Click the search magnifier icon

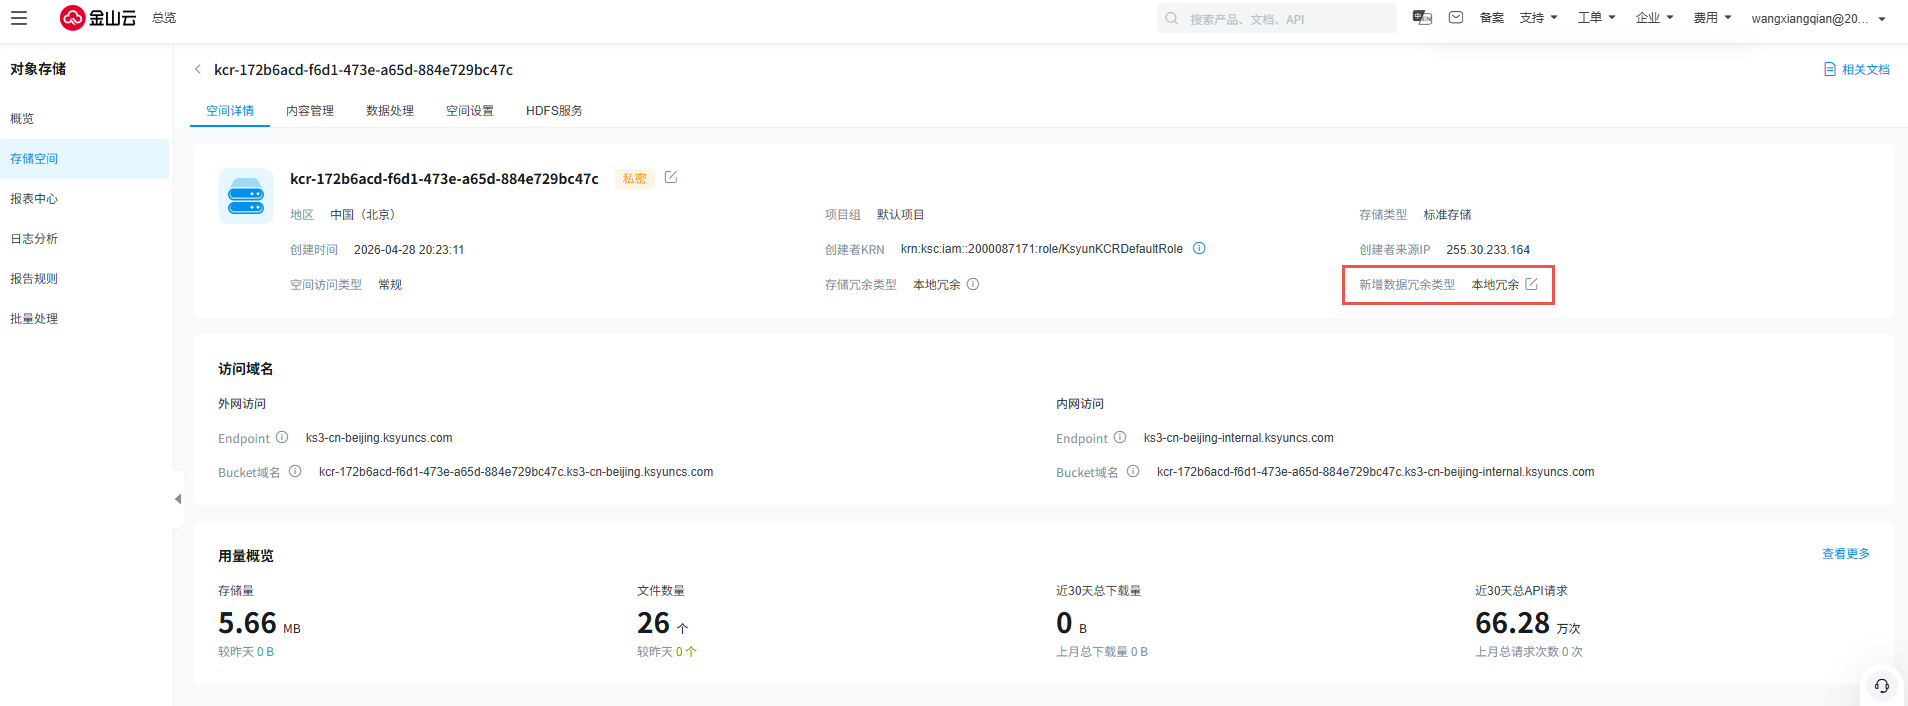pyautogui.click(x=1171, y=18)
